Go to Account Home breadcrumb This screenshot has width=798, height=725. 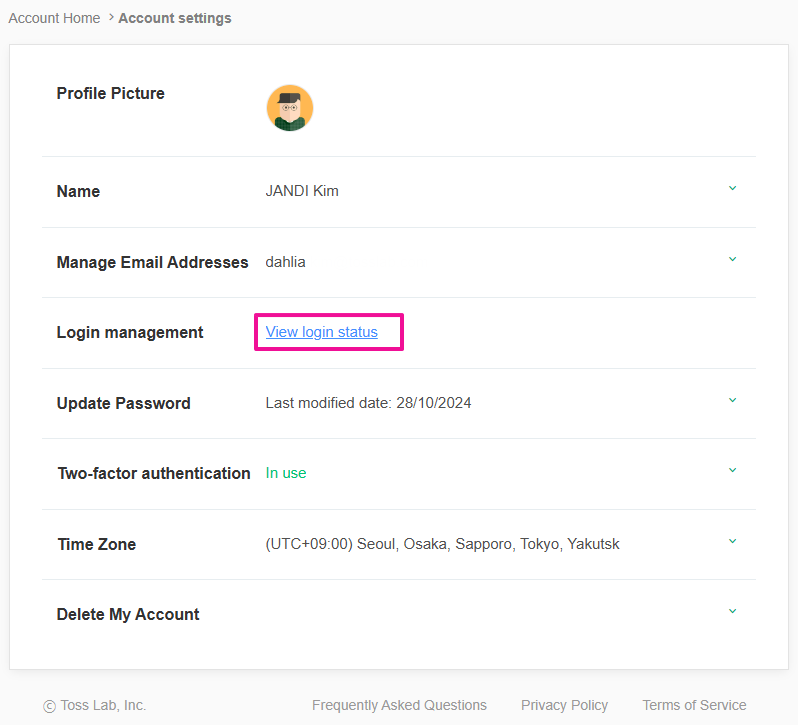point(54,18)
